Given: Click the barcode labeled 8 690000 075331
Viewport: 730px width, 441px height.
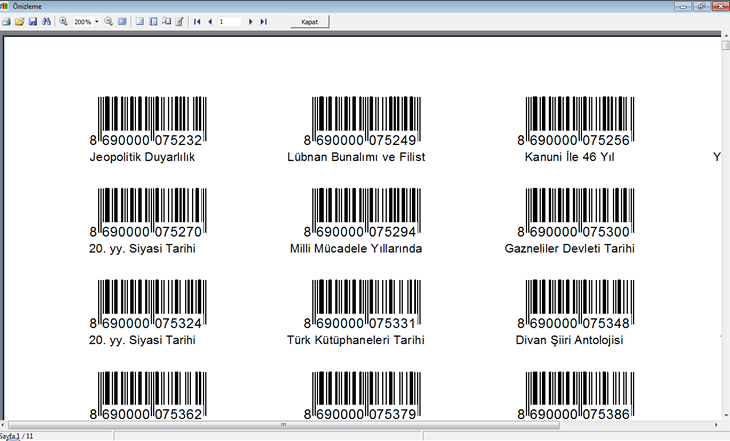Looking at the screenshot, I should pos(362,305).
